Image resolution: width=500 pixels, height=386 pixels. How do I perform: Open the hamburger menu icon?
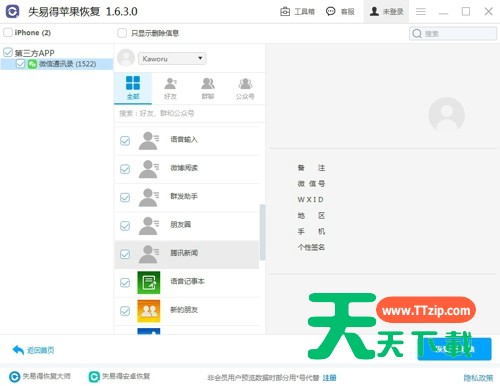pyautogui.click(x=421, y=12)
